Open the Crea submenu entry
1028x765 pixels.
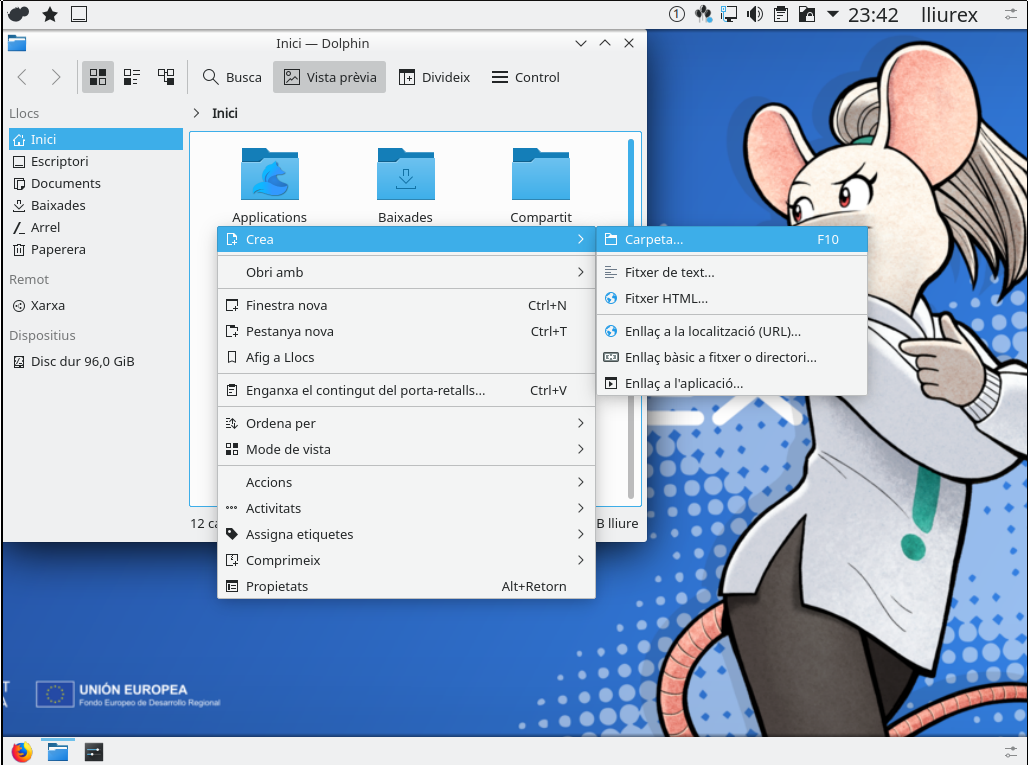pos(406,239)
